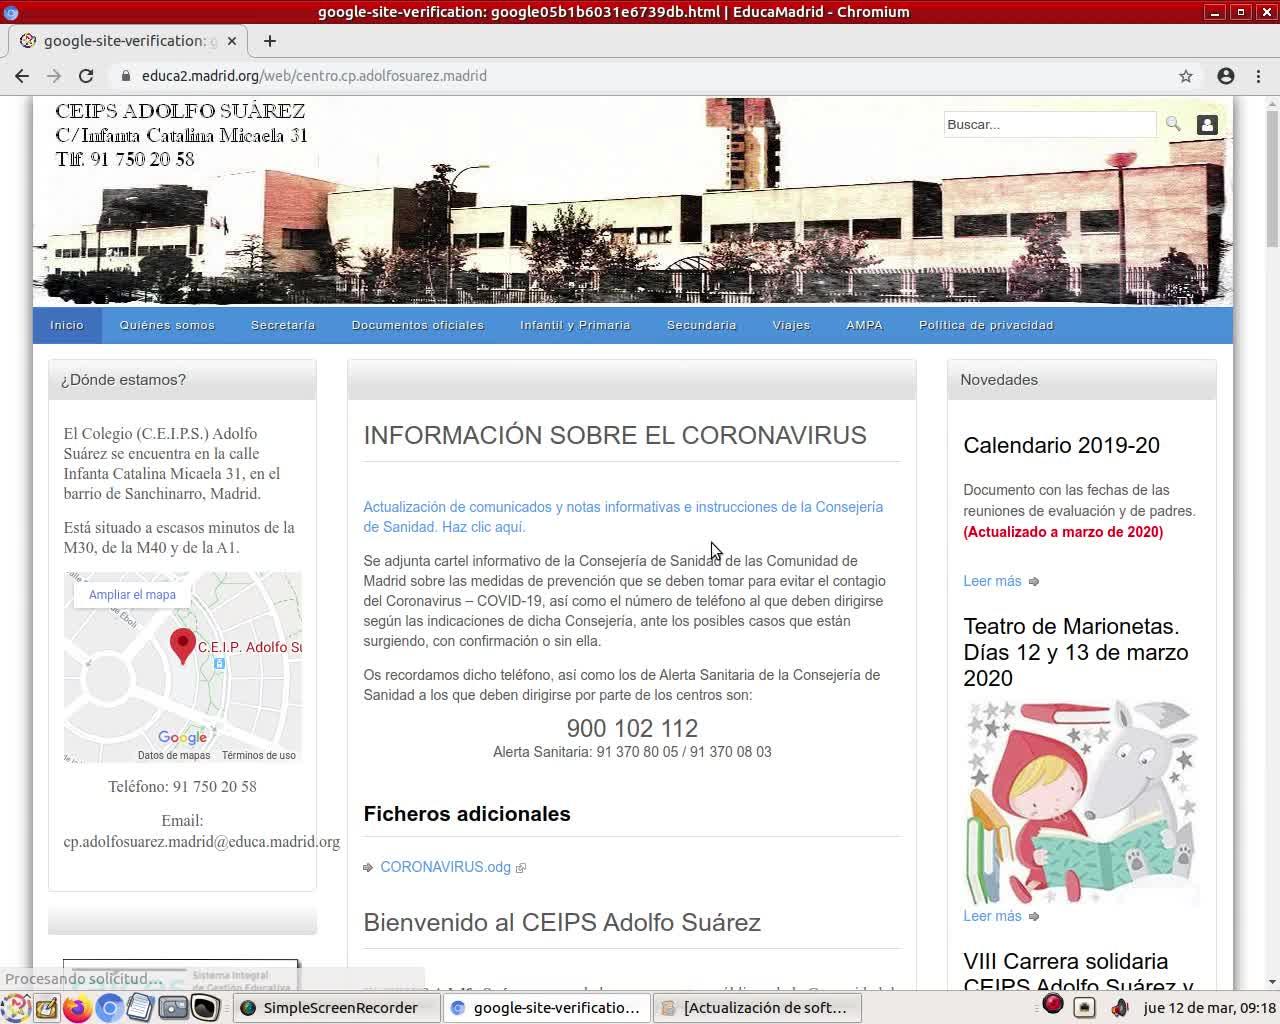Open the Datos de mapas link
Viewport: 1280px width, 1024px height.
[174, 756]
